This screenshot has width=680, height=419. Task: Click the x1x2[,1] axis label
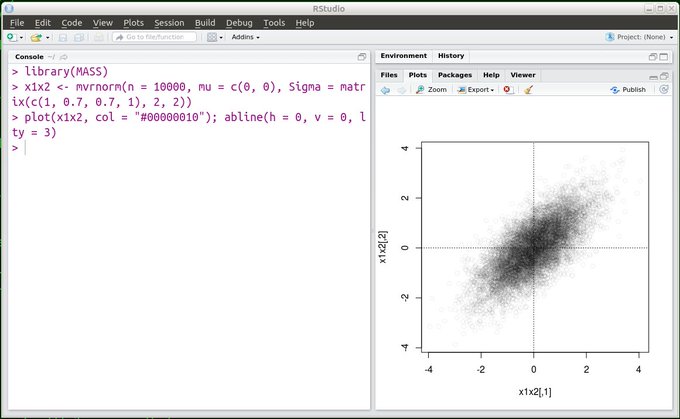(x=535, y=392)
